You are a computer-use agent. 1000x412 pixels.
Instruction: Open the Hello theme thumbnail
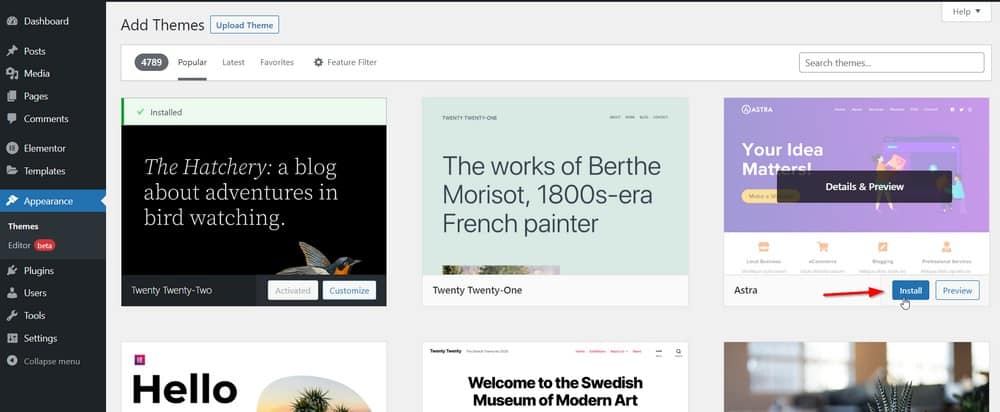pyautogui.click(x=254, y=377)
